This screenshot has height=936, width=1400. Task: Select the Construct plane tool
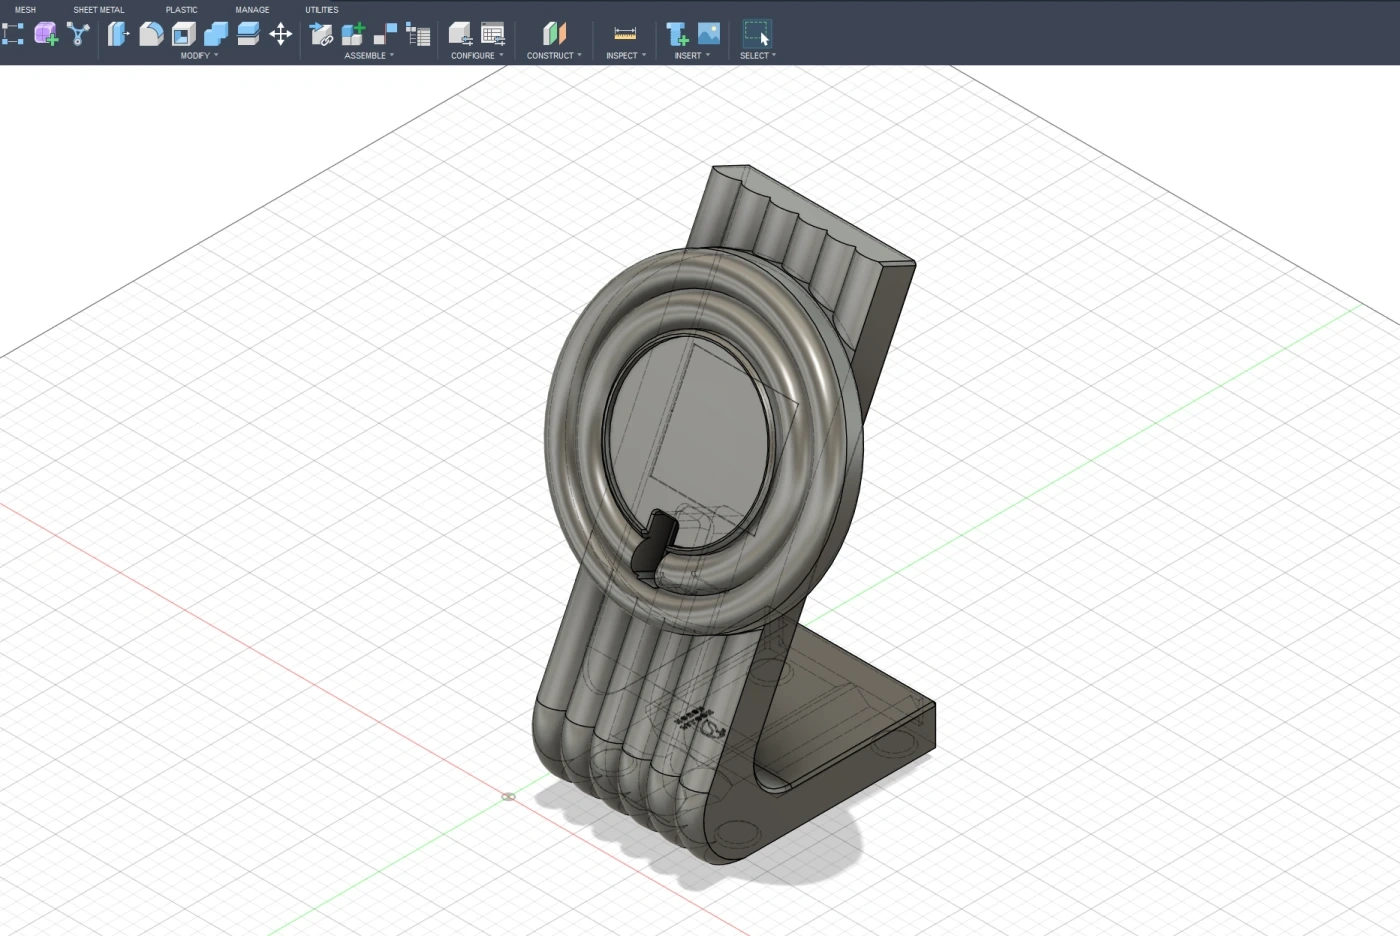554,34
